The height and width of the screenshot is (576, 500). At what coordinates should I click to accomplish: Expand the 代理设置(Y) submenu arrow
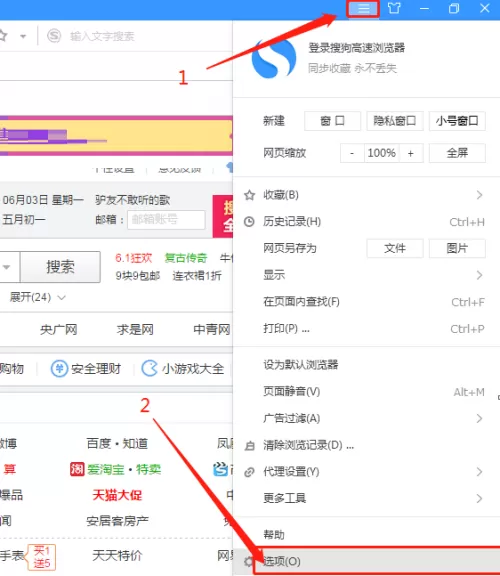[x=479, y=472]
